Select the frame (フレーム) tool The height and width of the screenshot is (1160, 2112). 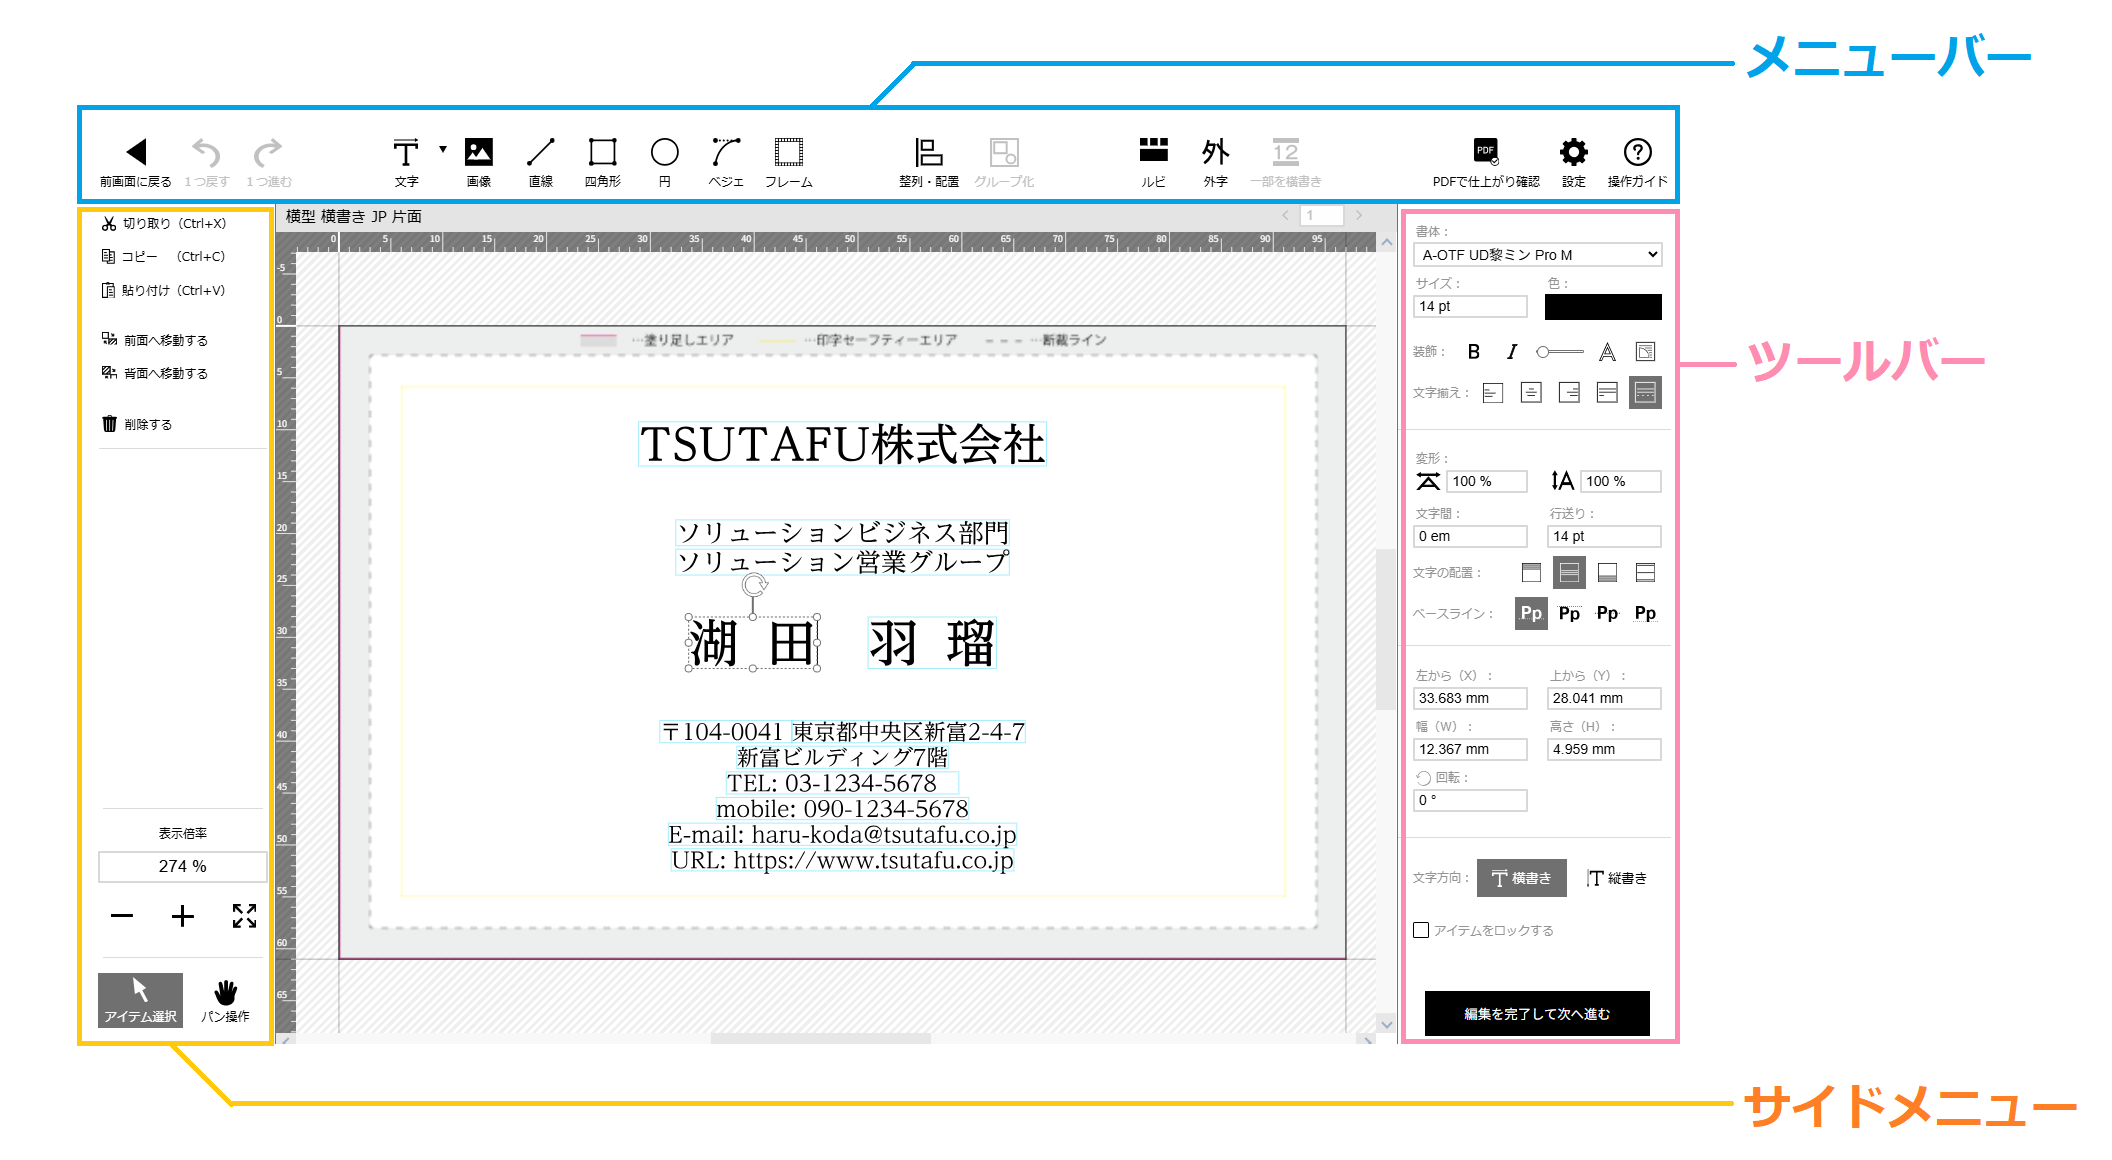point(788,153)
